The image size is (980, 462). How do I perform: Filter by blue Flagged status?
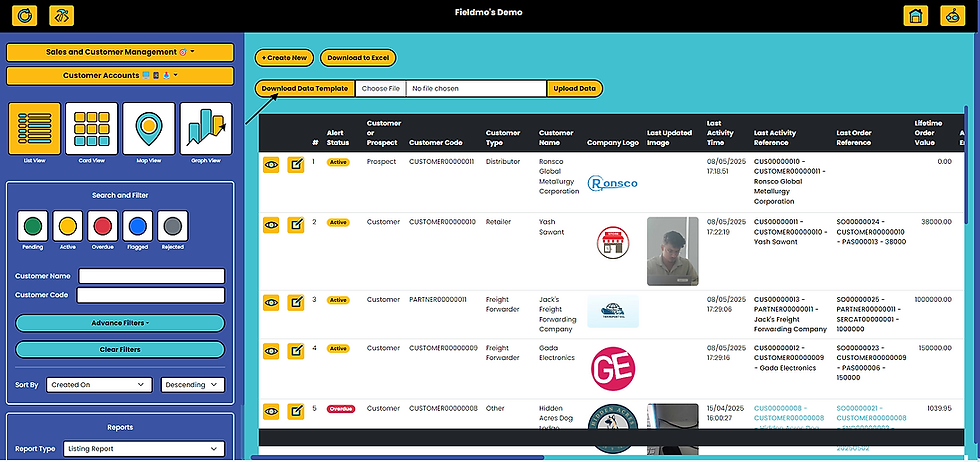[138, 226]
